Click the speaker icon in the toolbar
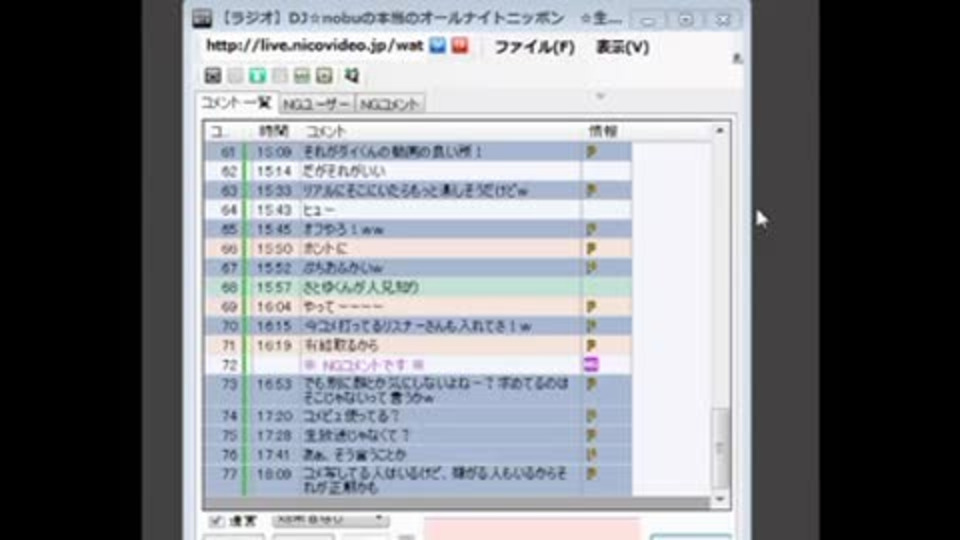Image resolution: width=960 pixels, height=540 pixels. 351,76
